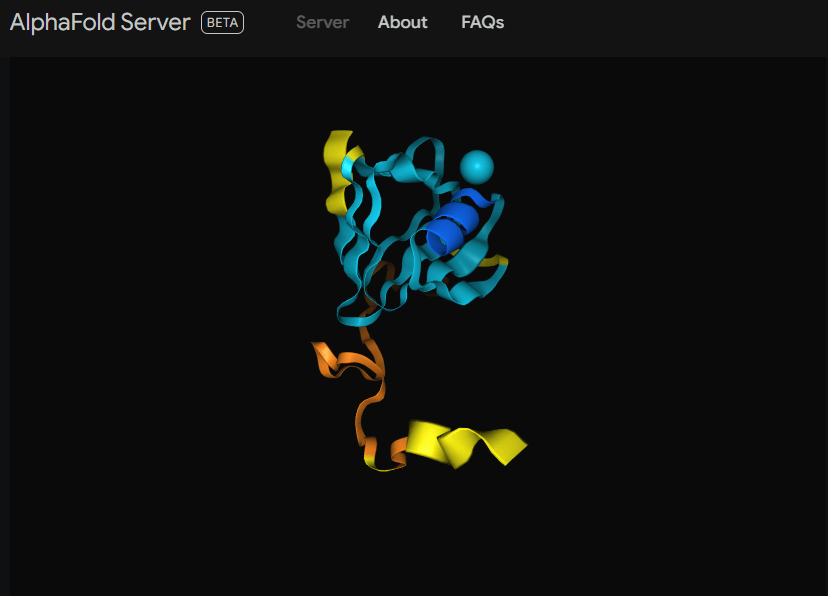Viewport: 828px width, 596px height.
Task: Open the About page
Action: point(402,22)
